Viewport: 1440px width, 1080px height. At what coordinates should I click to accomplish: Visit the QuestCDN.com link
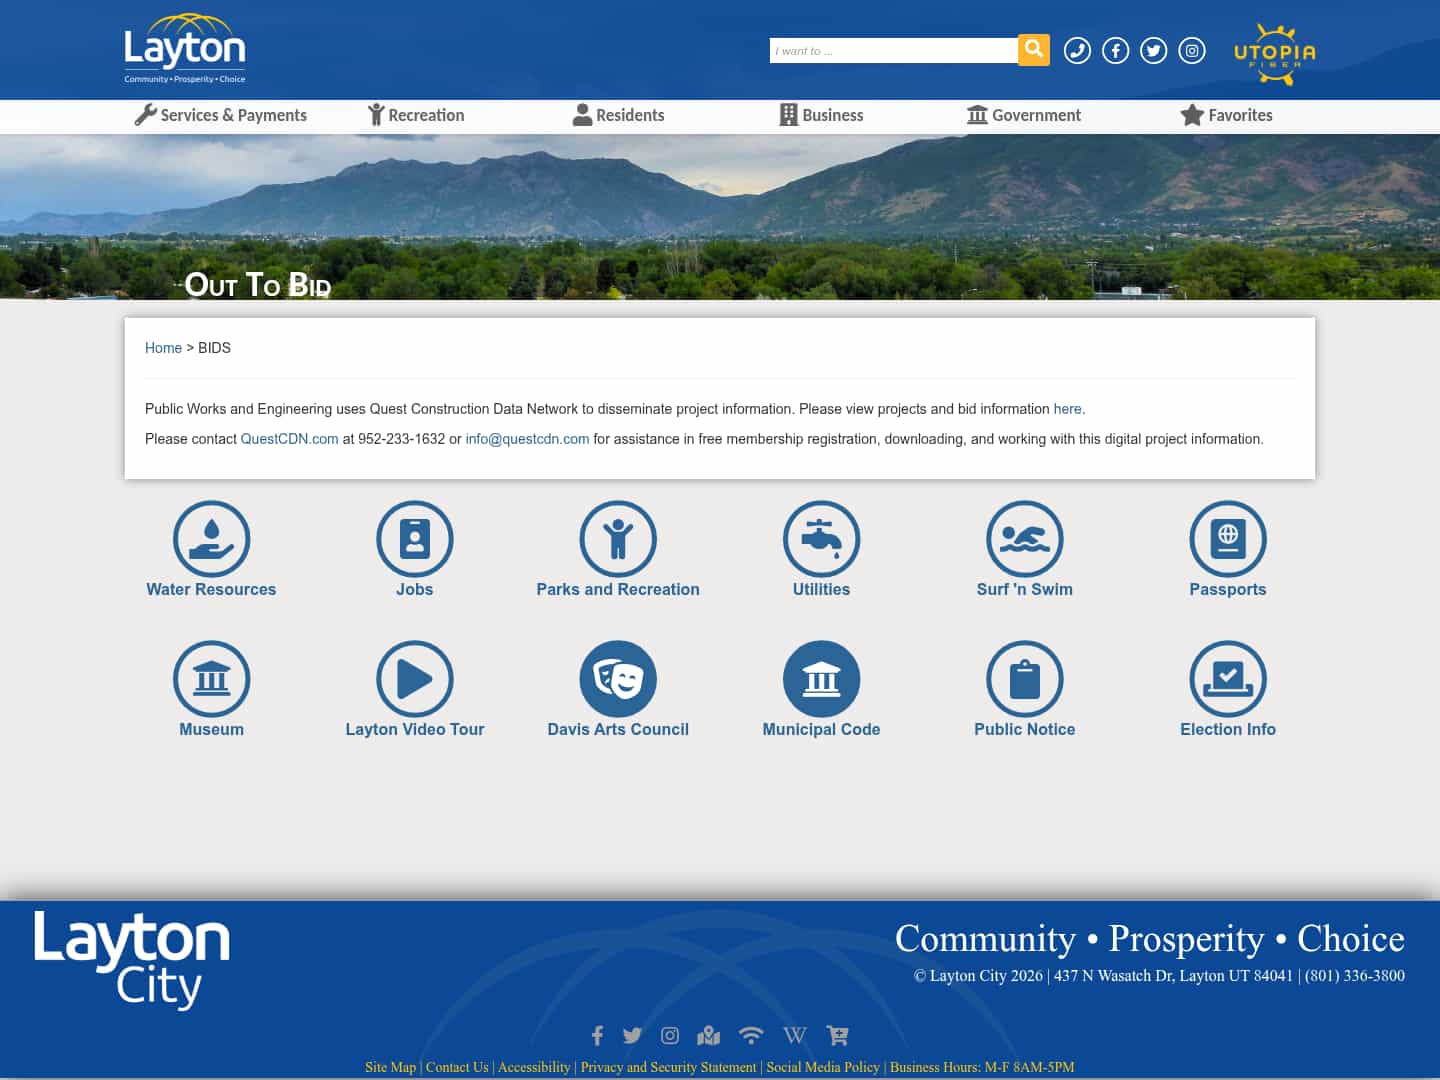289,439
